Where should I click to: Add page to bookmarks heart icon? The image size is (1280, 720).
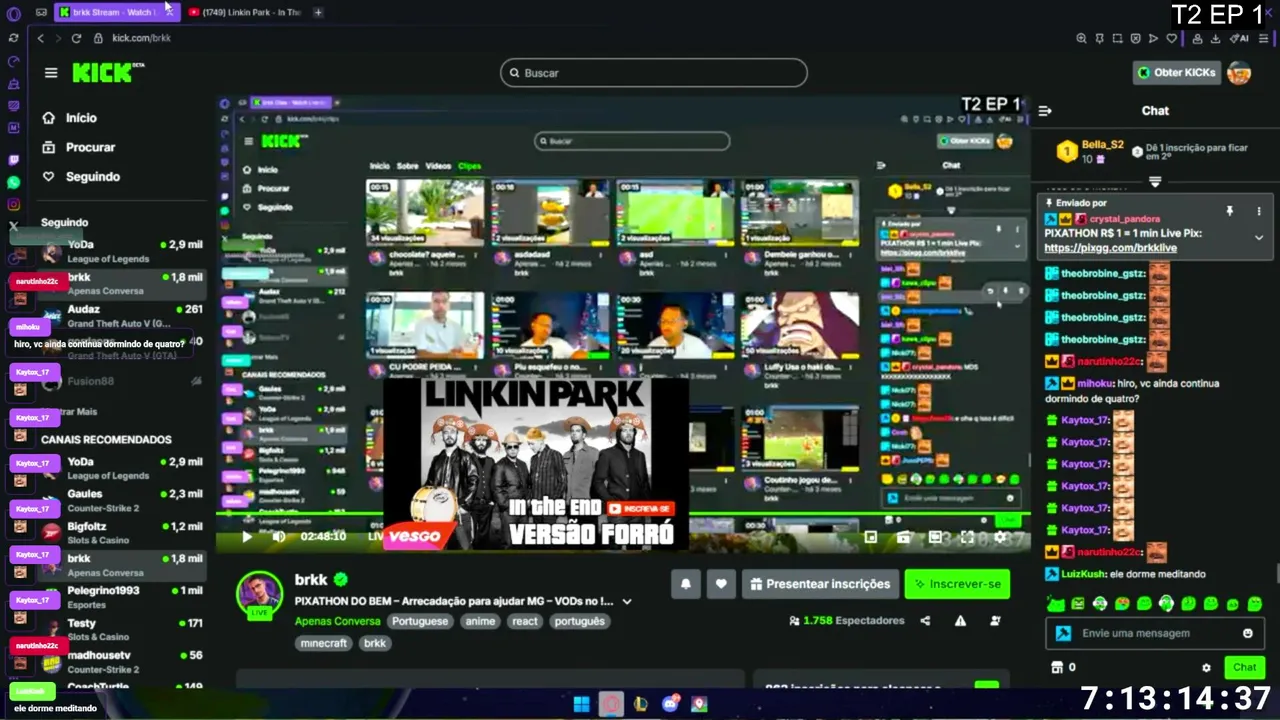click(1171, 38)
